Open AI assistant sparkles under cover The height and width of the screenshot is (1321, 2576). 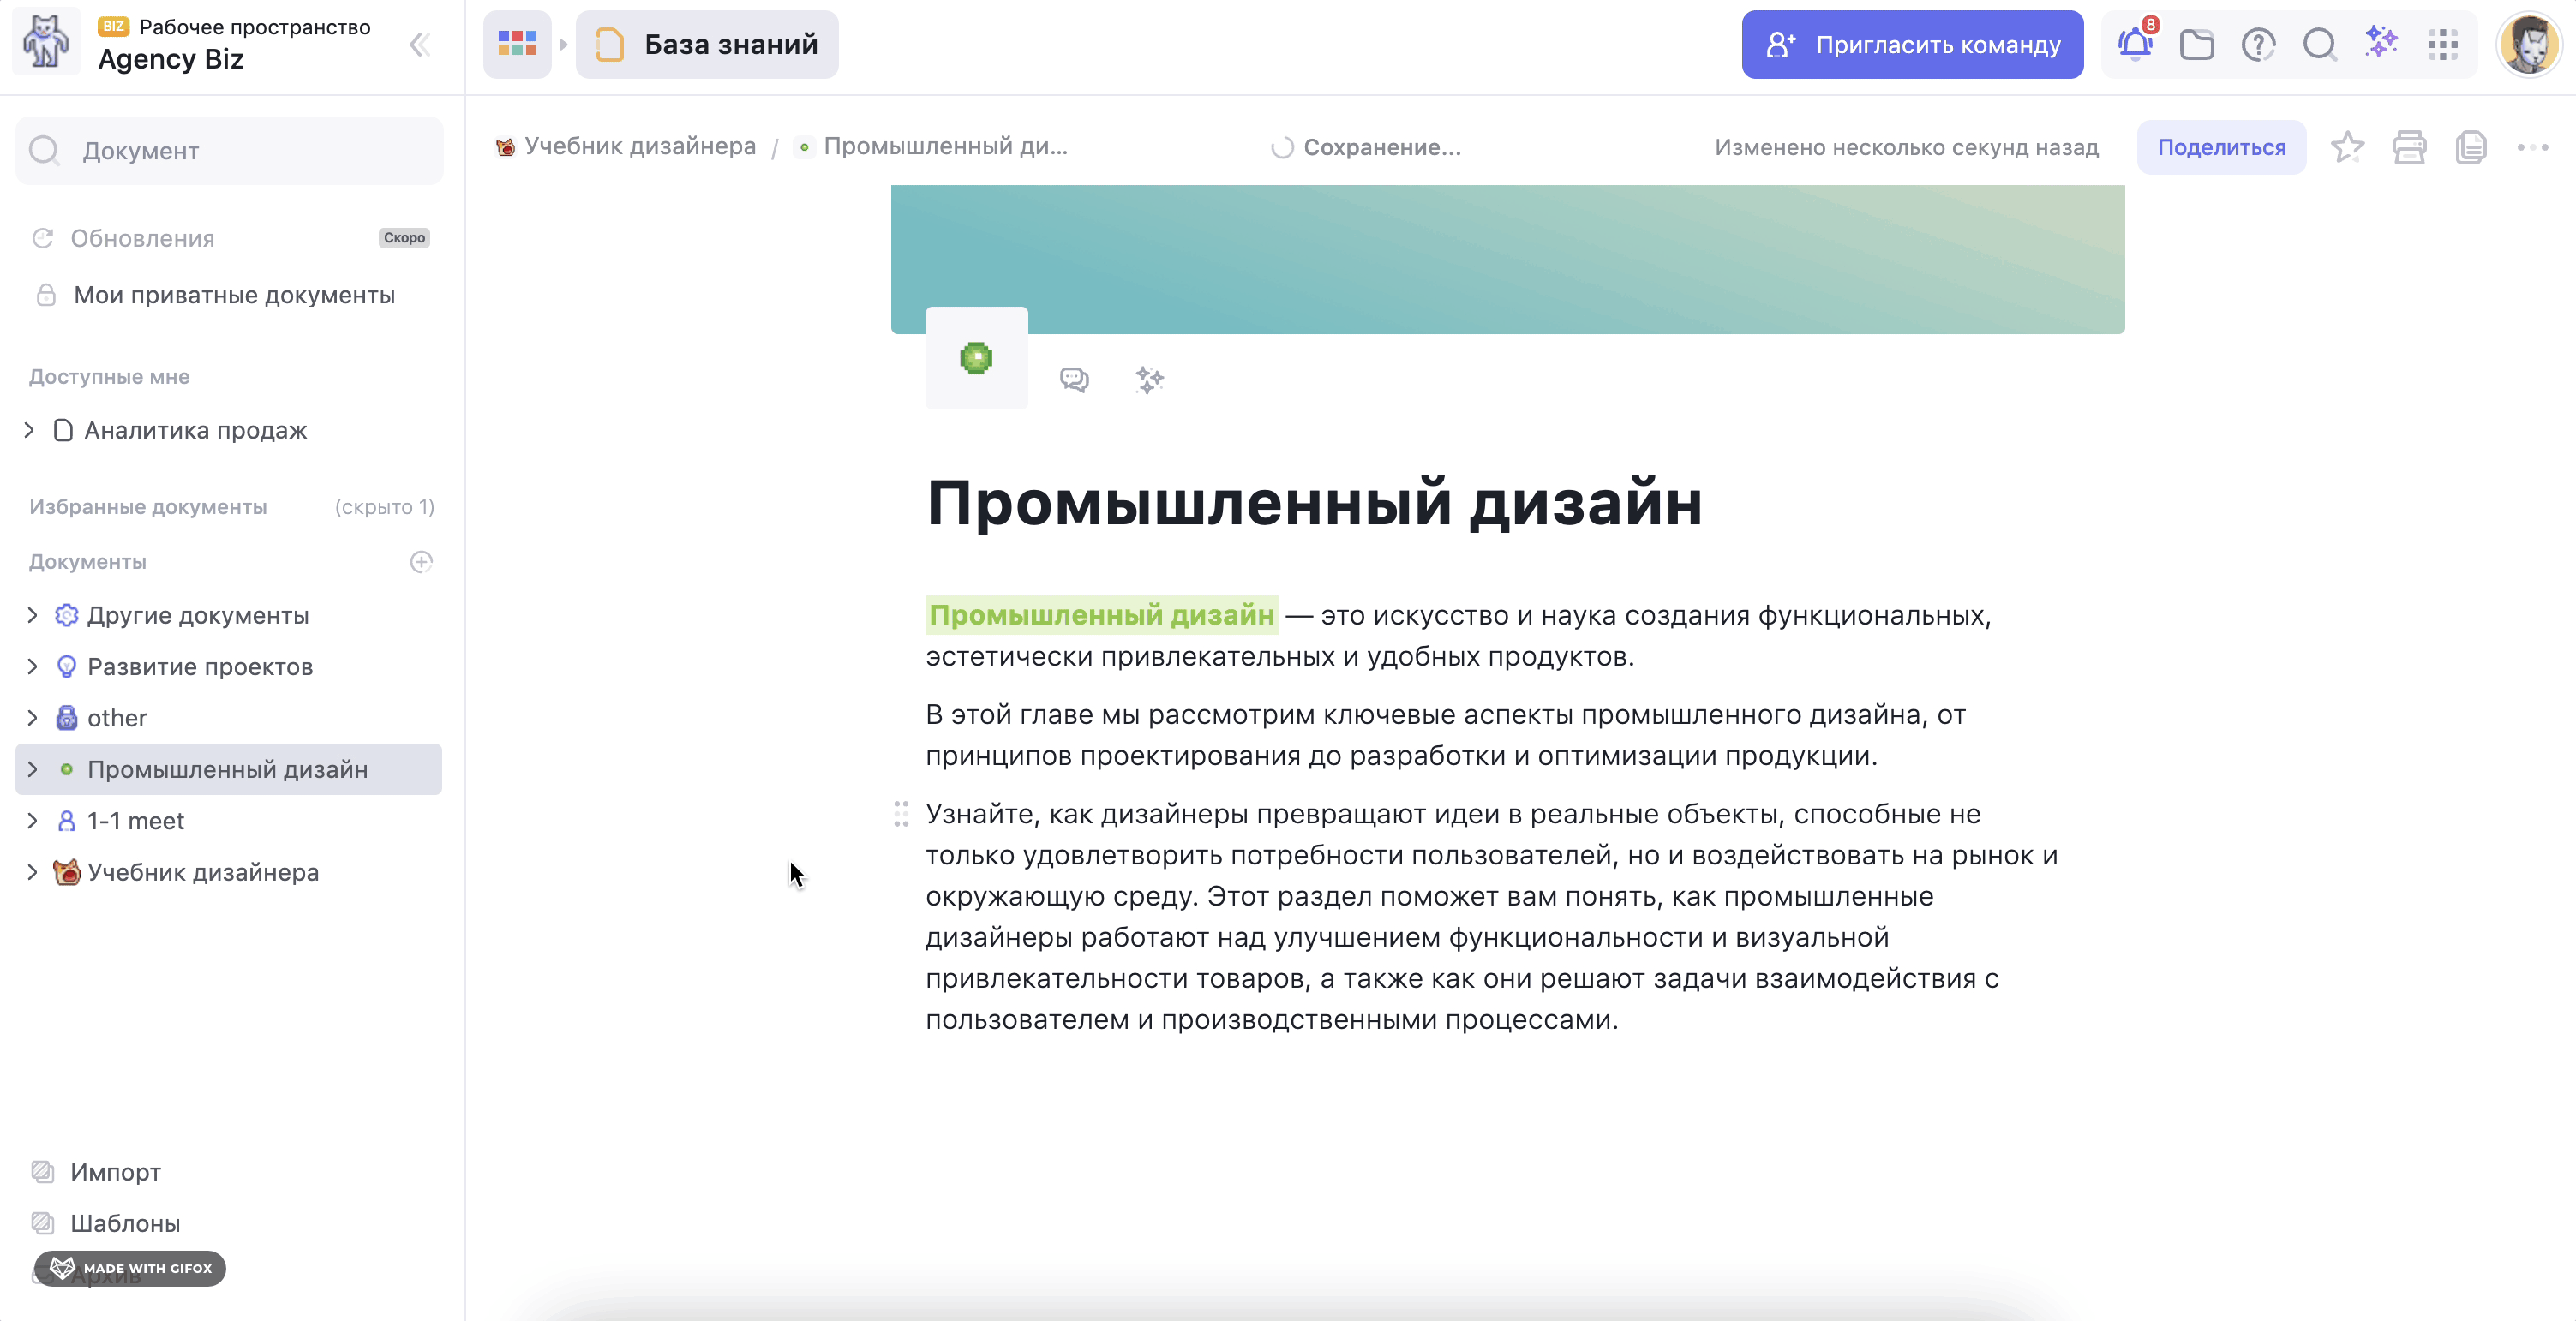point(1150,380)
